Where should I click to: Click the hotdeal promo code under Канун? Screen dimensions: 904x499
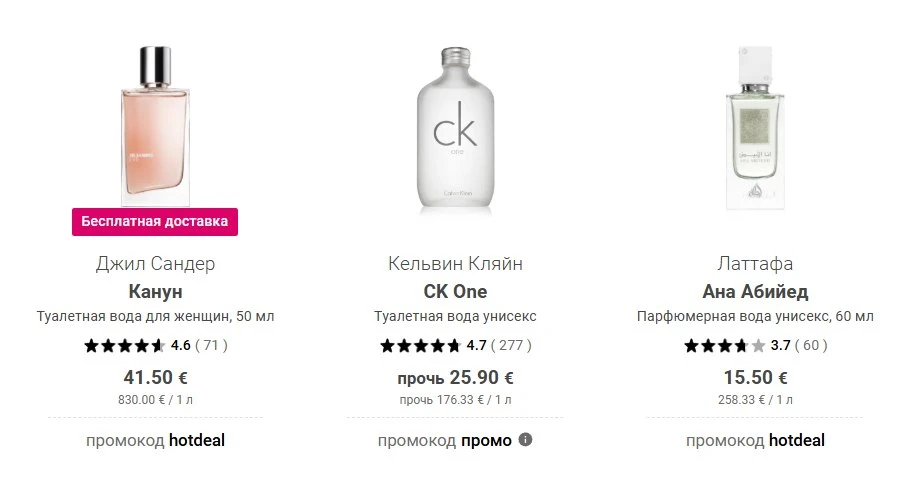(197, 440)
